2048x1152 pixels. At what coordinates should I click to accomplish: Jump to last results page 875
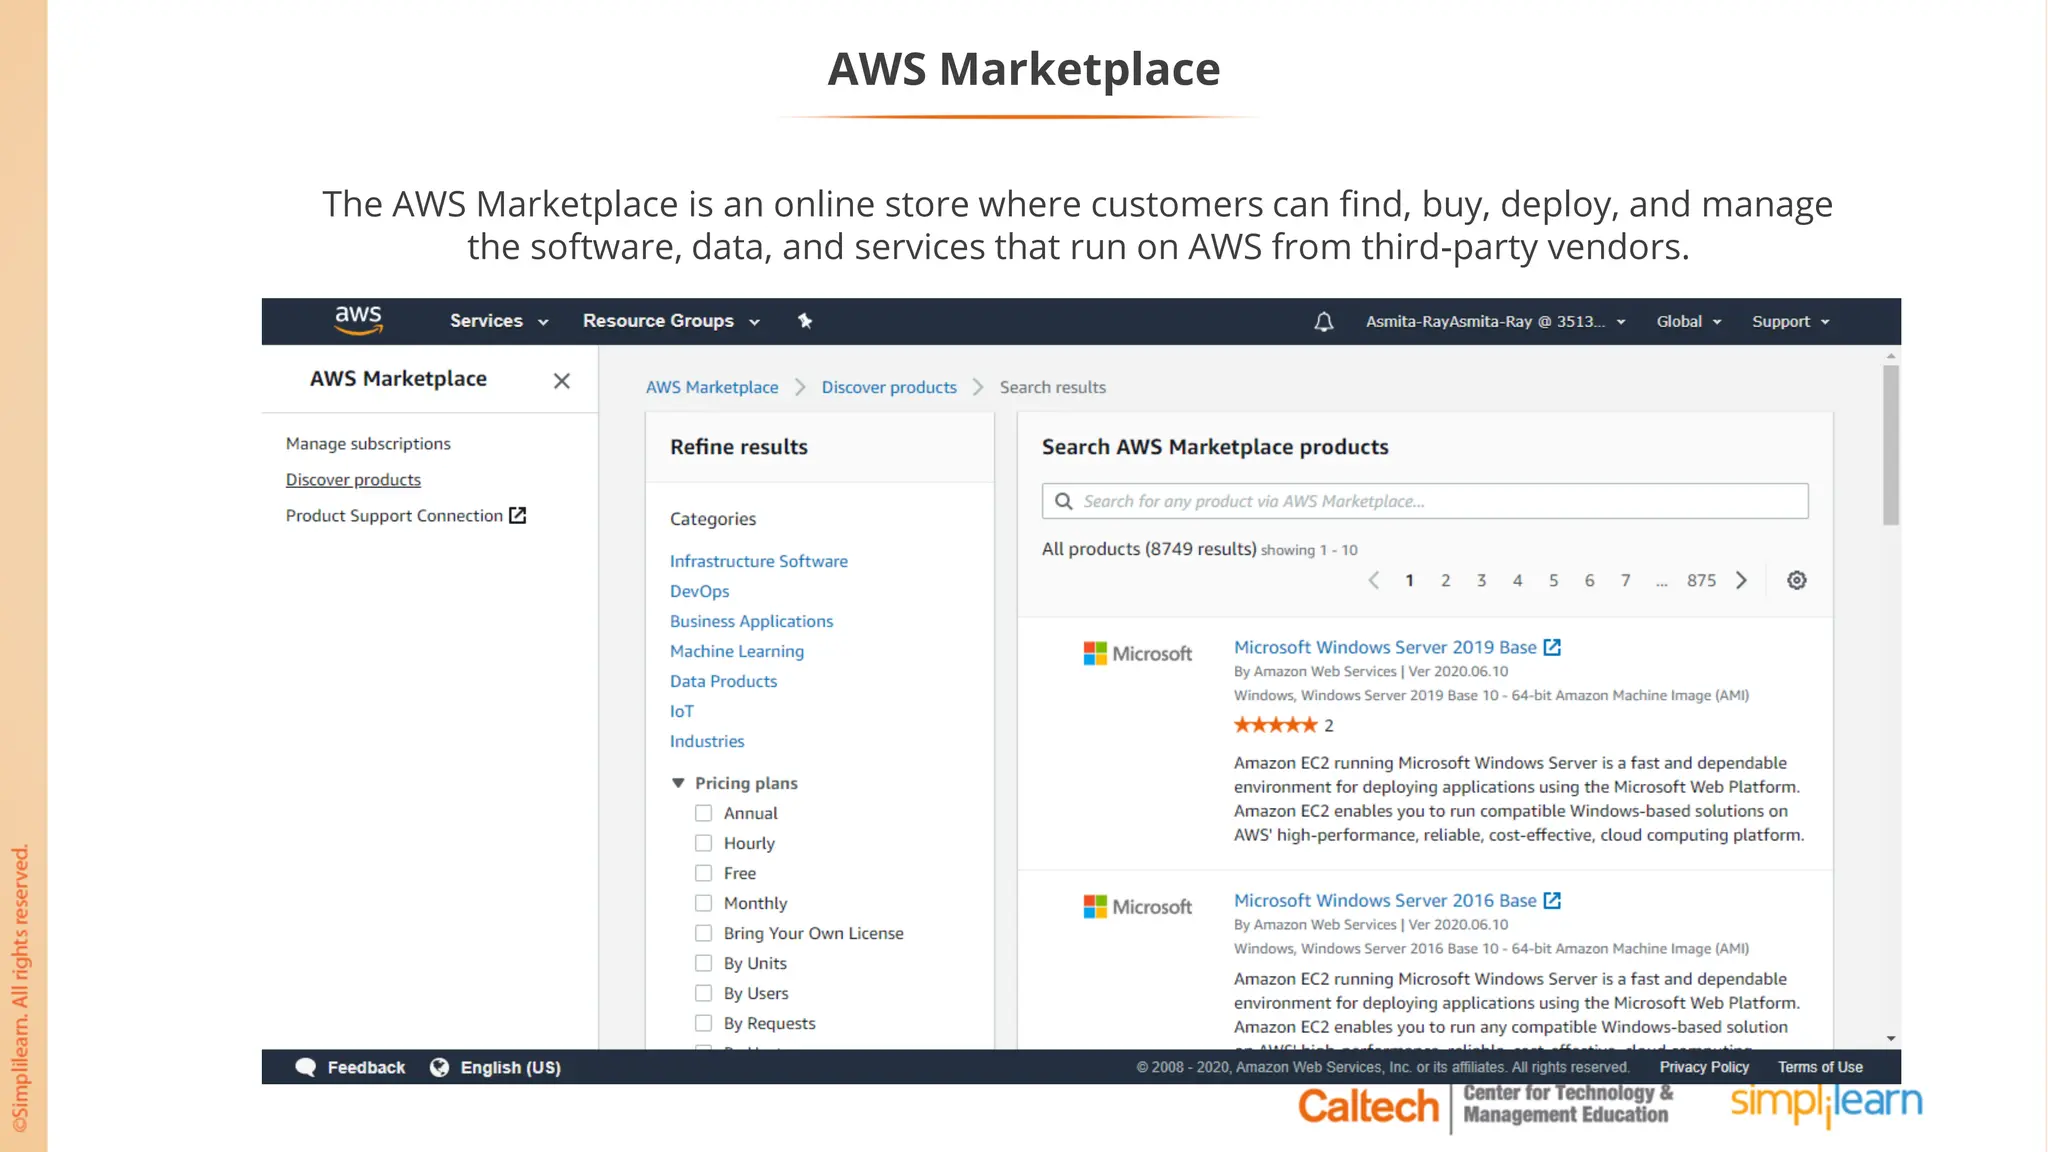[1701, 580]
